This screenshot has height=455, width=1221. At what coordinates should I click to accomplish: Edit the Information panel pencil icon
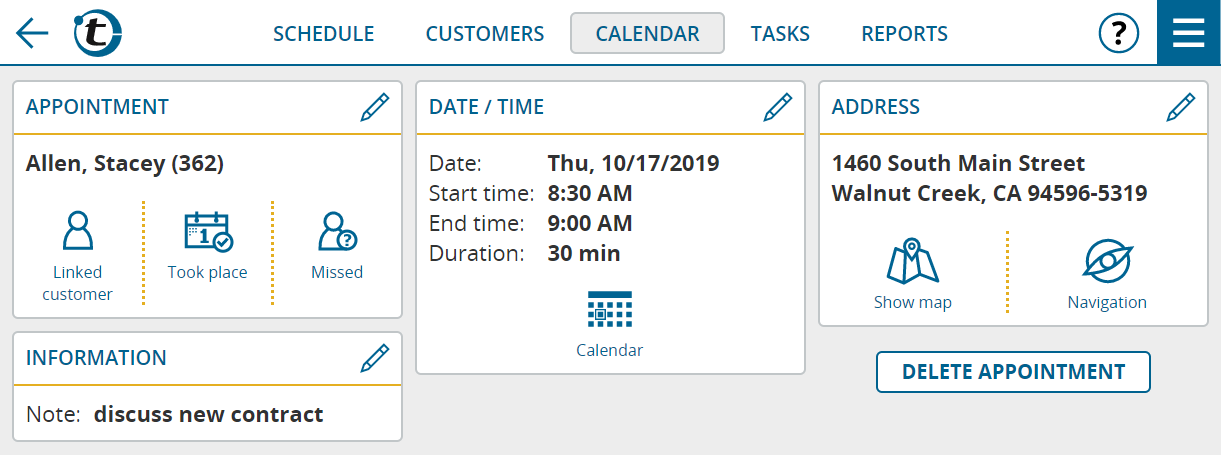(374, 358)
